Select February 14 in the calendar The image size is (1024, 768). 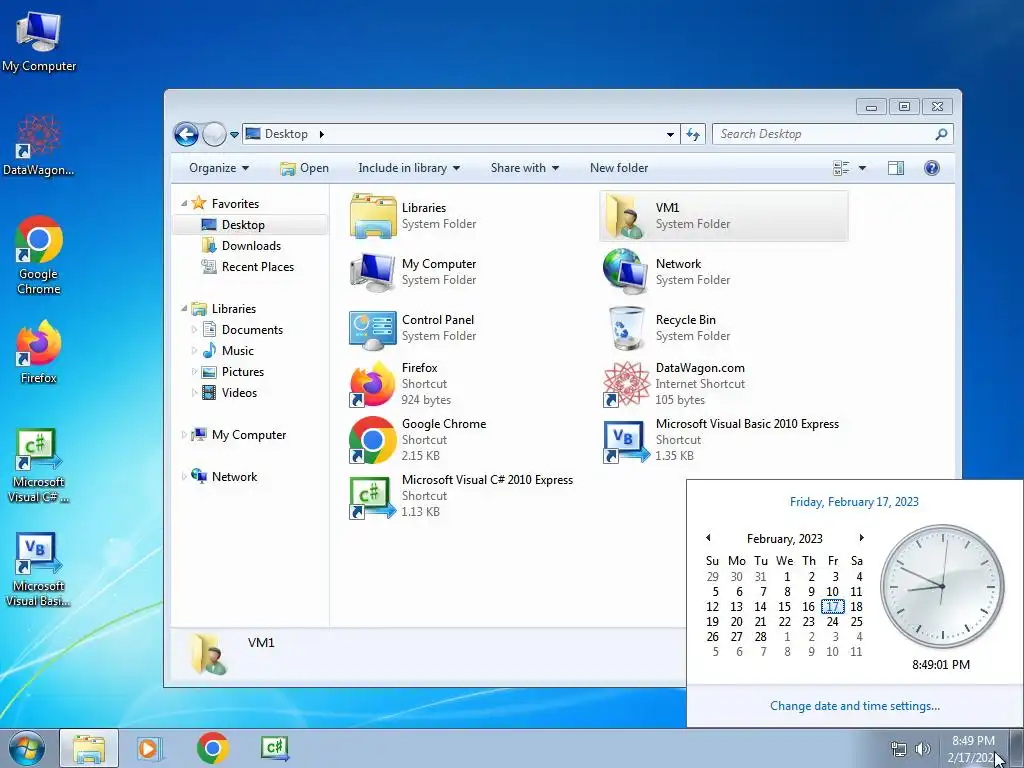pos(760,607)
